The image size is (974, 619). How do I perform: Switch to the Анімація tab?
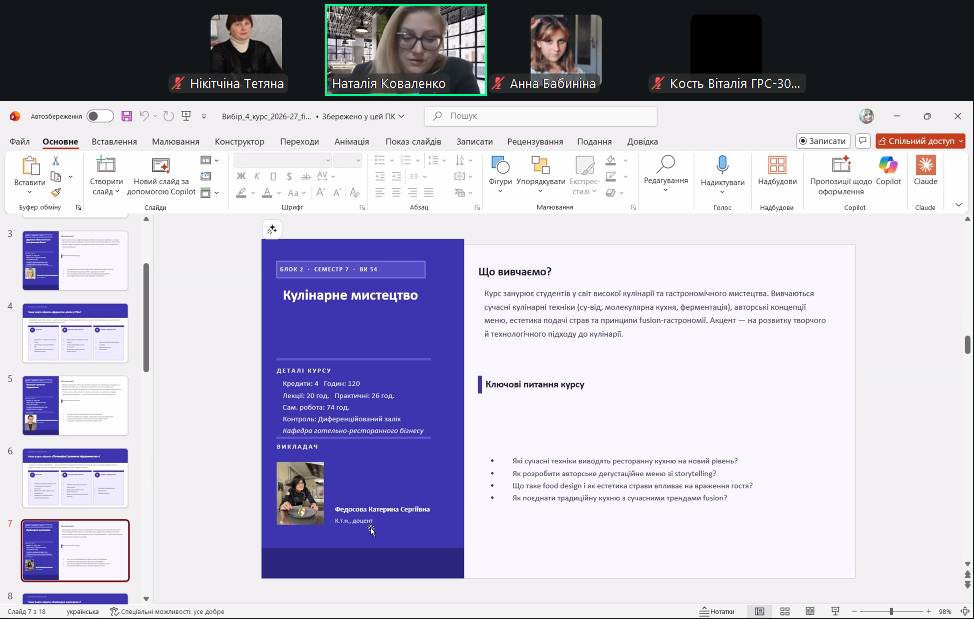(351, 142)
